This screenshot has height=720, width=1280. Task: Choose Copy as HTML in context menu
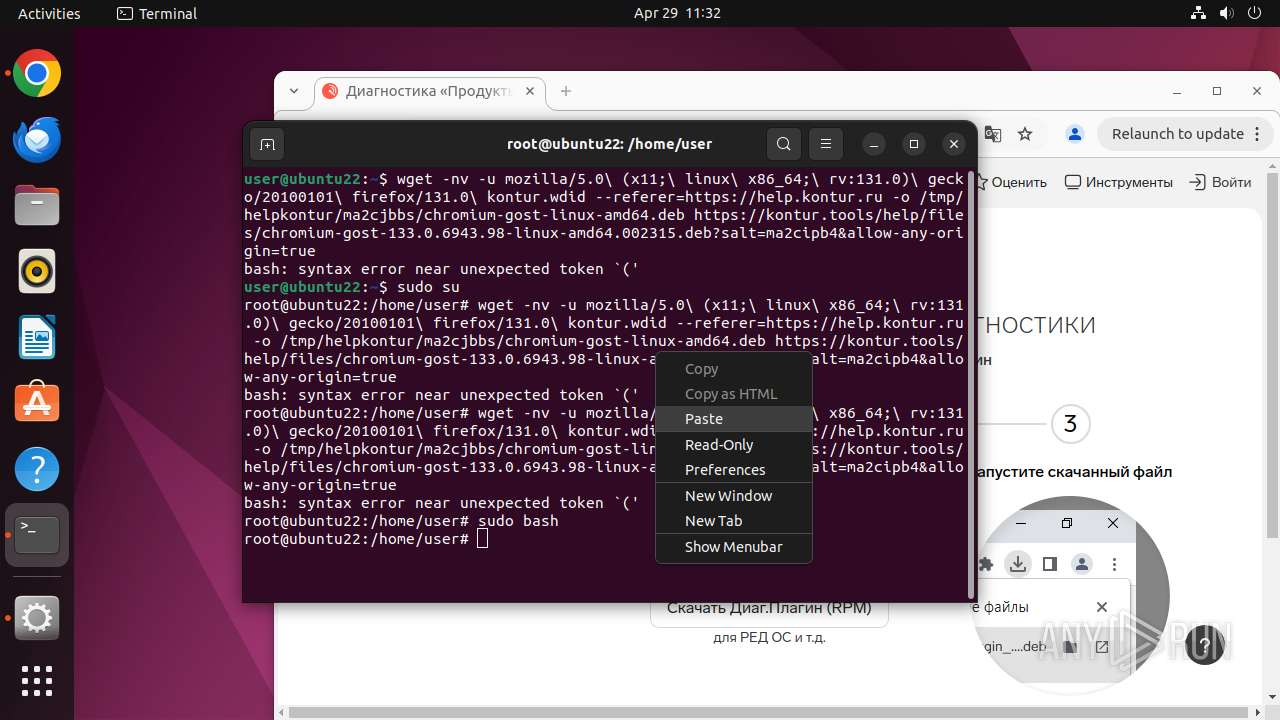coord(733,394)
